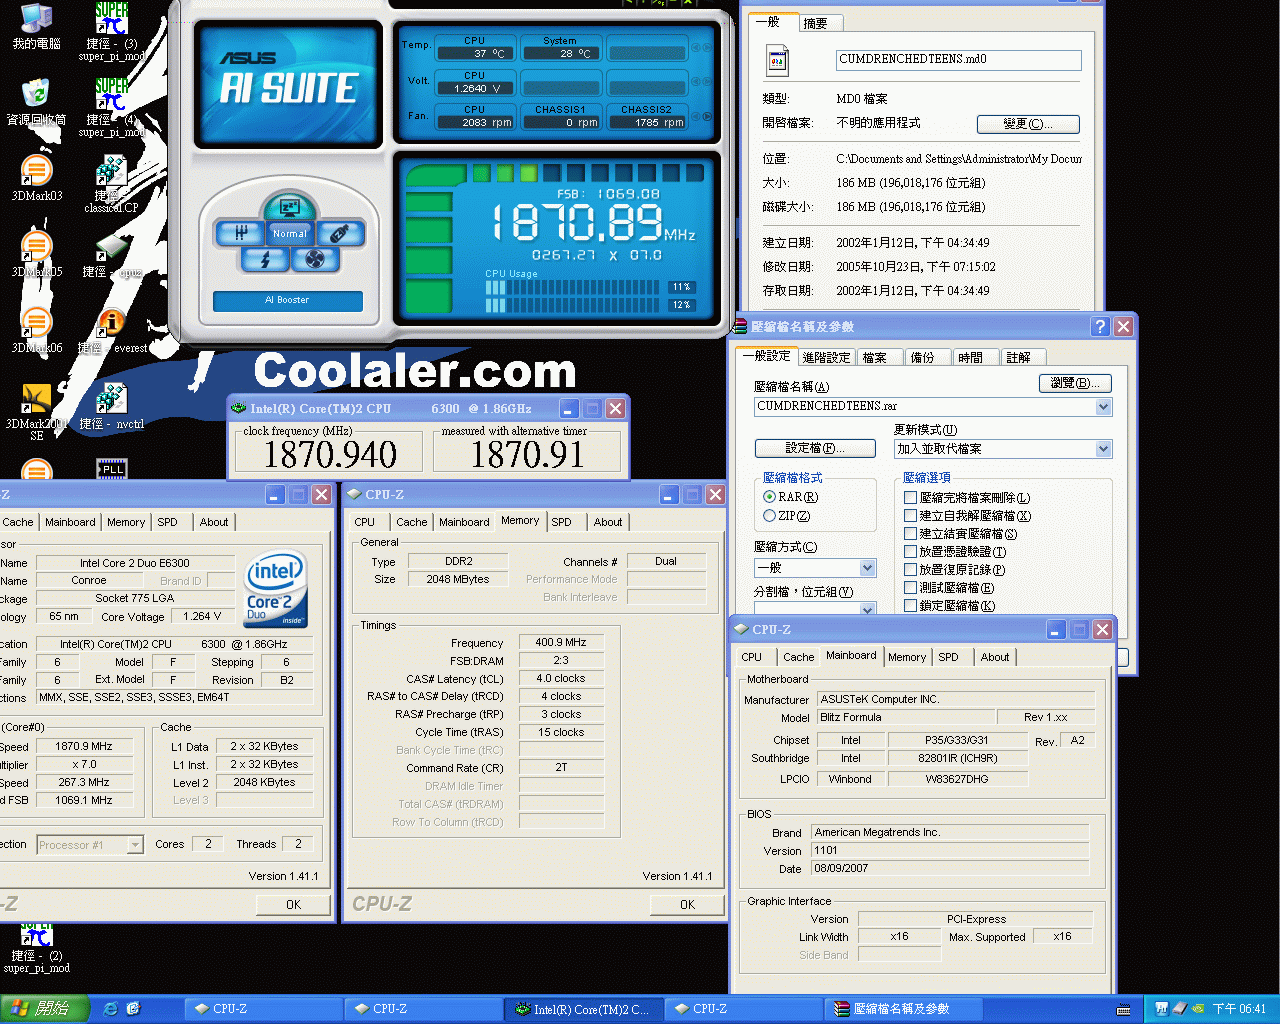Open the 分割檔 split volume size dropdown
The width and height of the screenshot is (1280, 1024).
(867, 609)
